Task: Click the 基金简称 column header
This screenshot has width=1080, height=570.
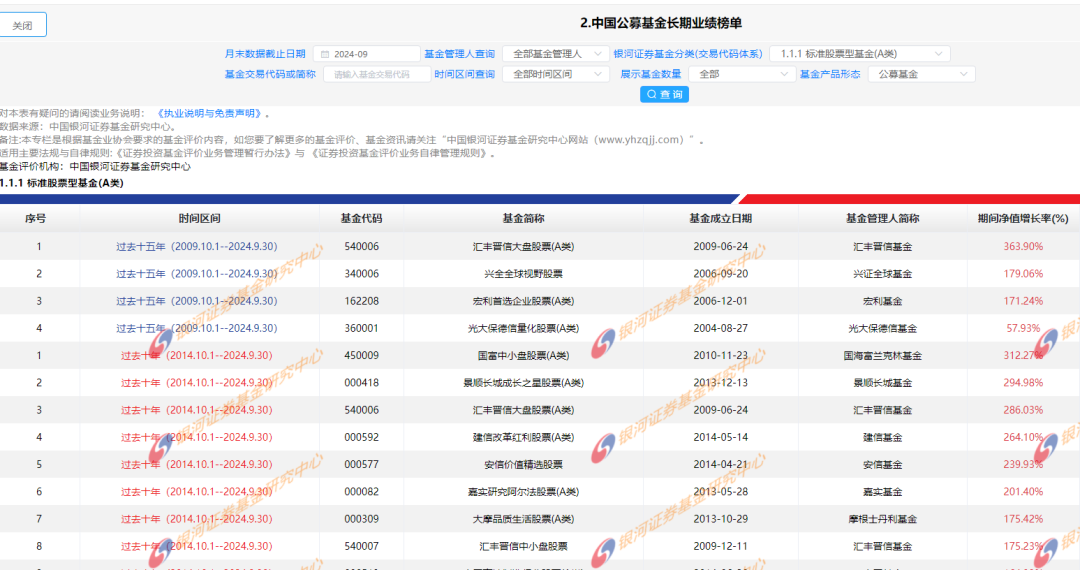Action: tap(523, 218)
